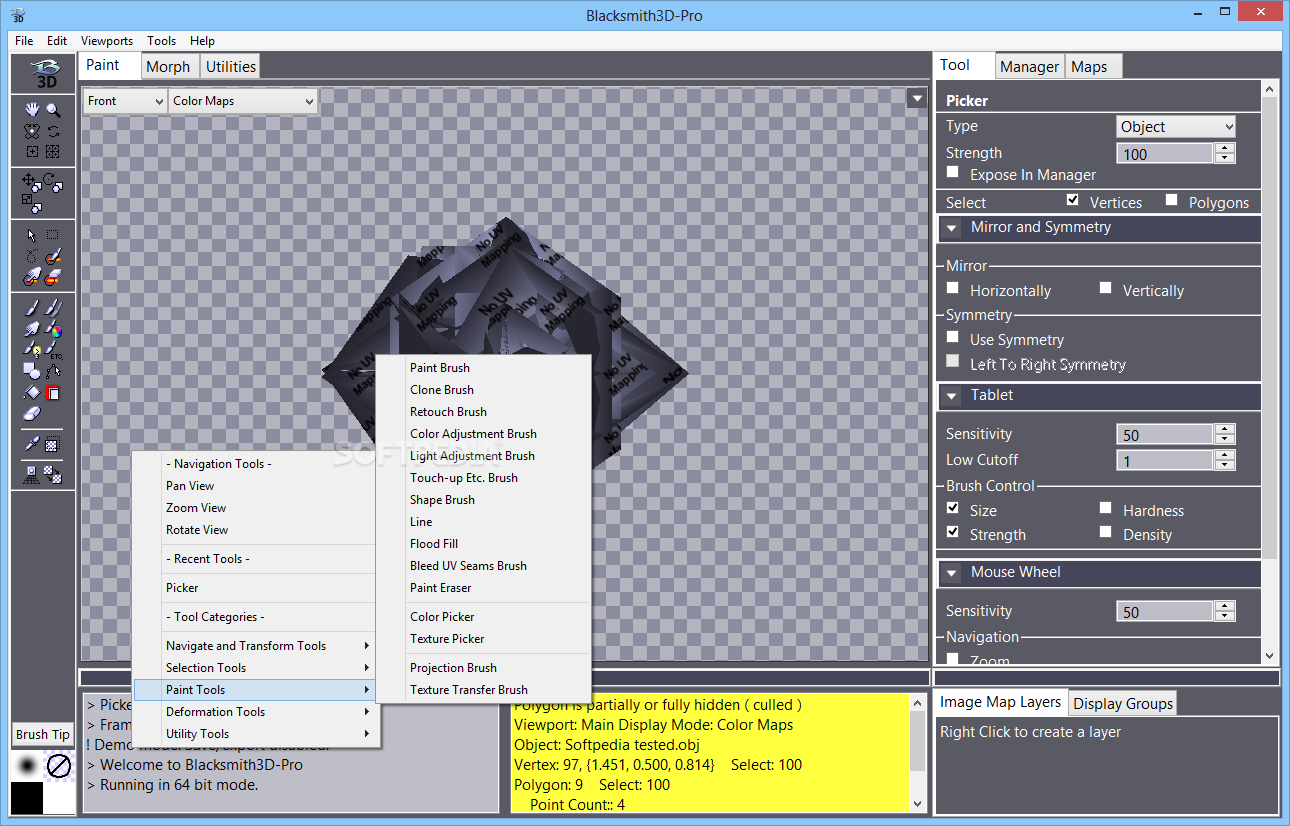This screenshot has width=1290, height=826.
Task: Select the Zoom magnifier icon in the left toolbar
Action: pos(53,110)
